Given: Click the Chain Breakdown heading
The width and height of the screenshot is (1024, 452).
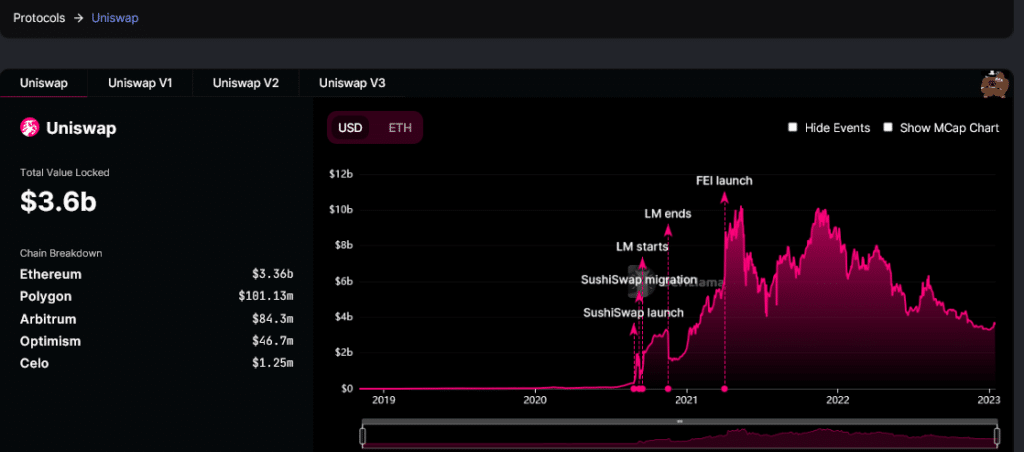Looking at the screenshot, I should (61, 253).
